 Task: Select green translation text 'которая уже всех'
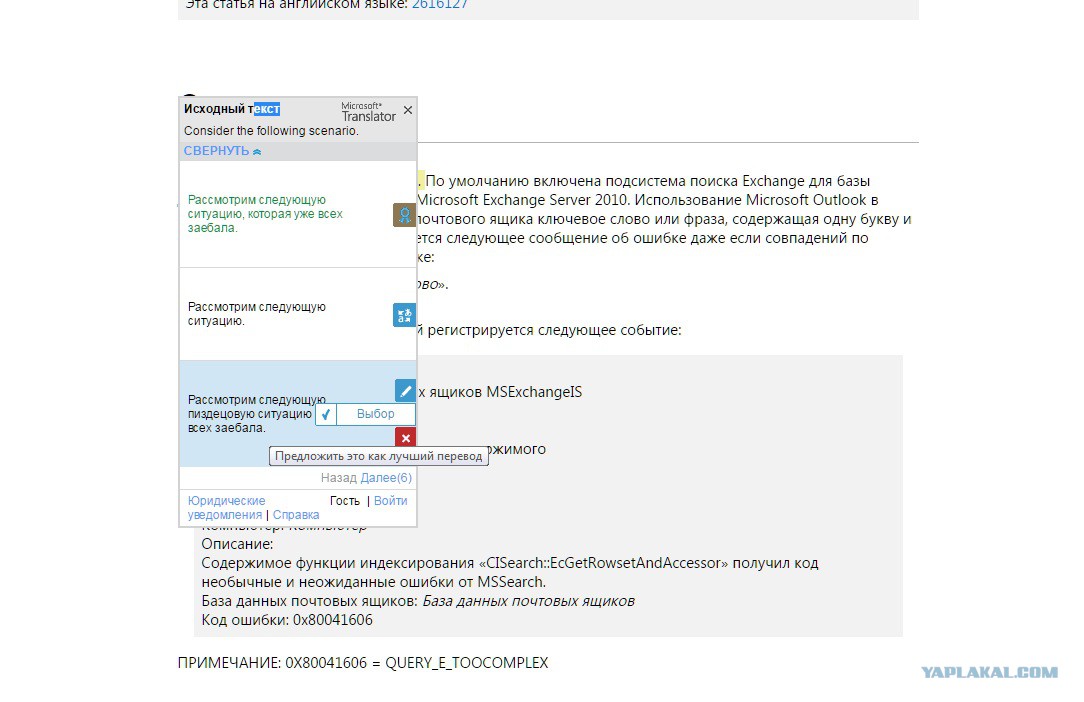(x=300, y=214)
